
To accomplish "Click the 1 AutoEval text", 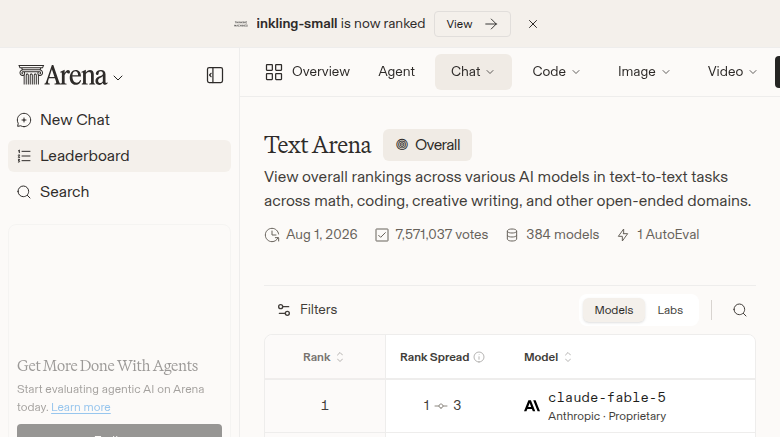I will [x=668, y=234].
